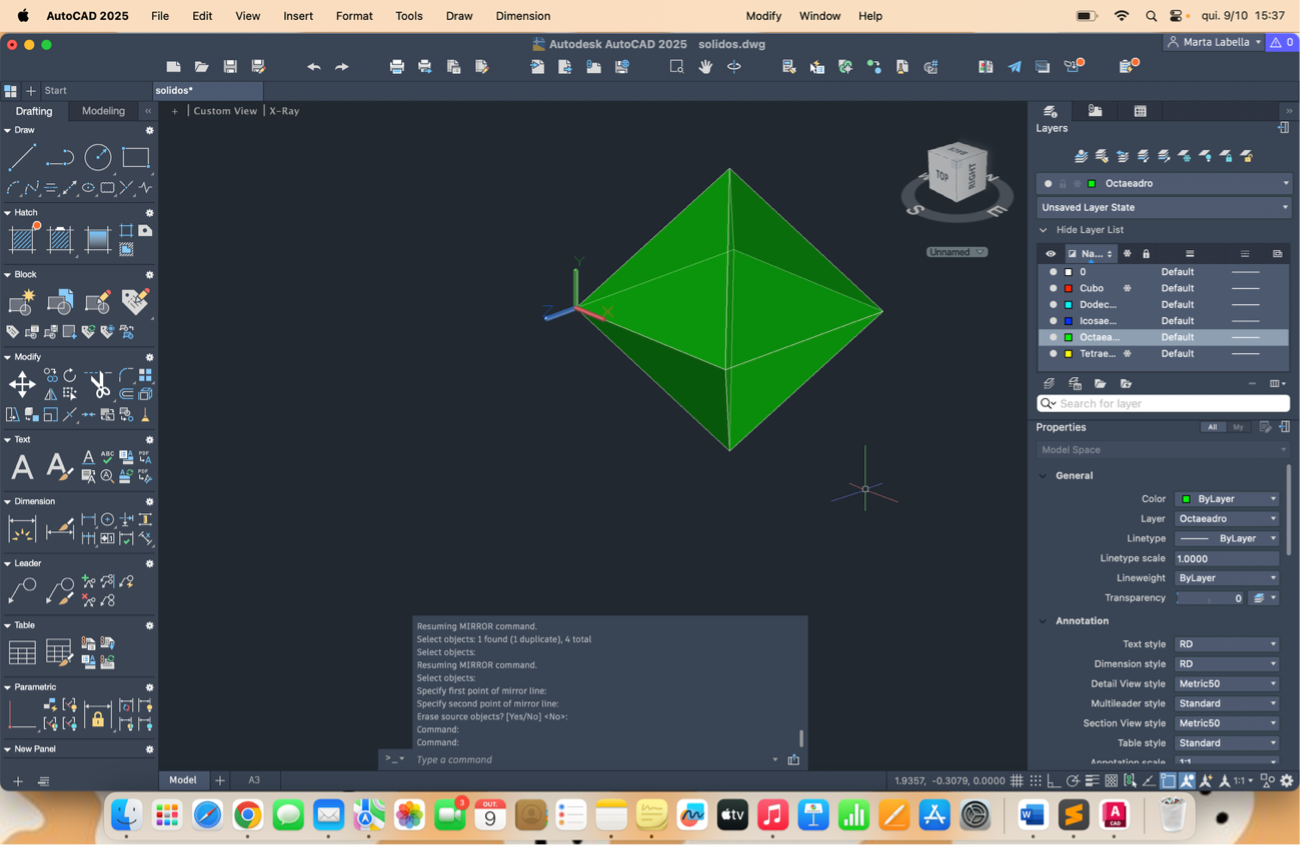Click the Pan hand icon in toolbar

pyautogui.click(x=705, y=67)
